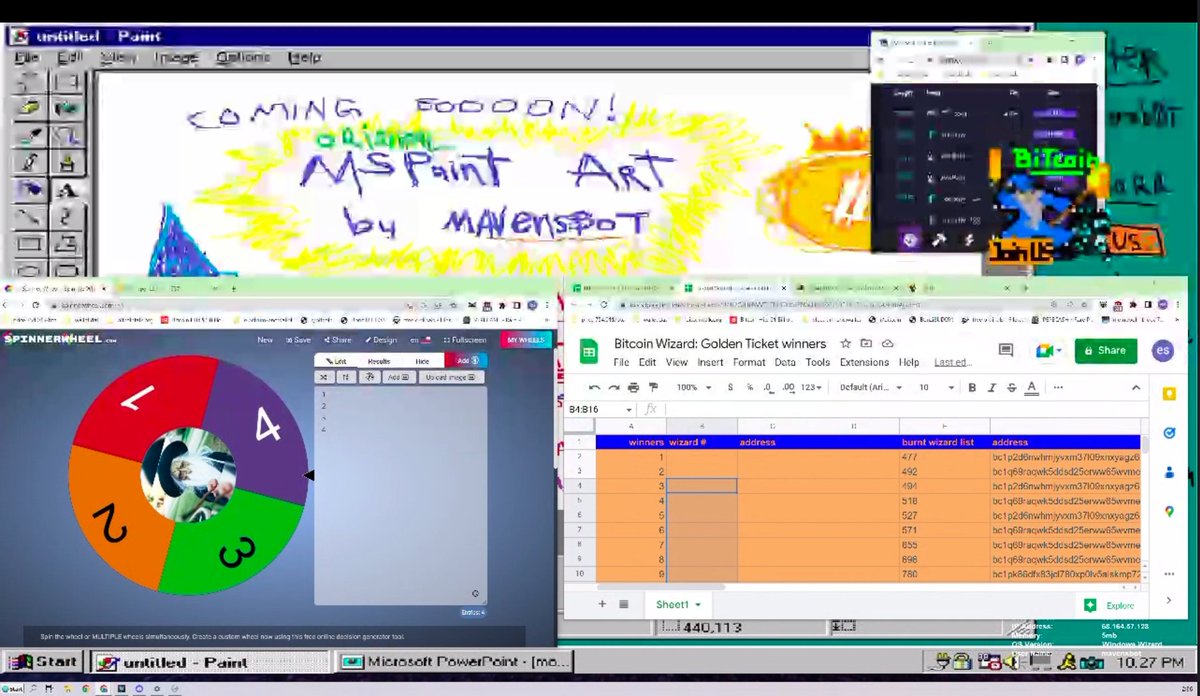Open the Last edit link in Sheets
The height and width of the screenshot is (696, 1200).
pos(951,362)
